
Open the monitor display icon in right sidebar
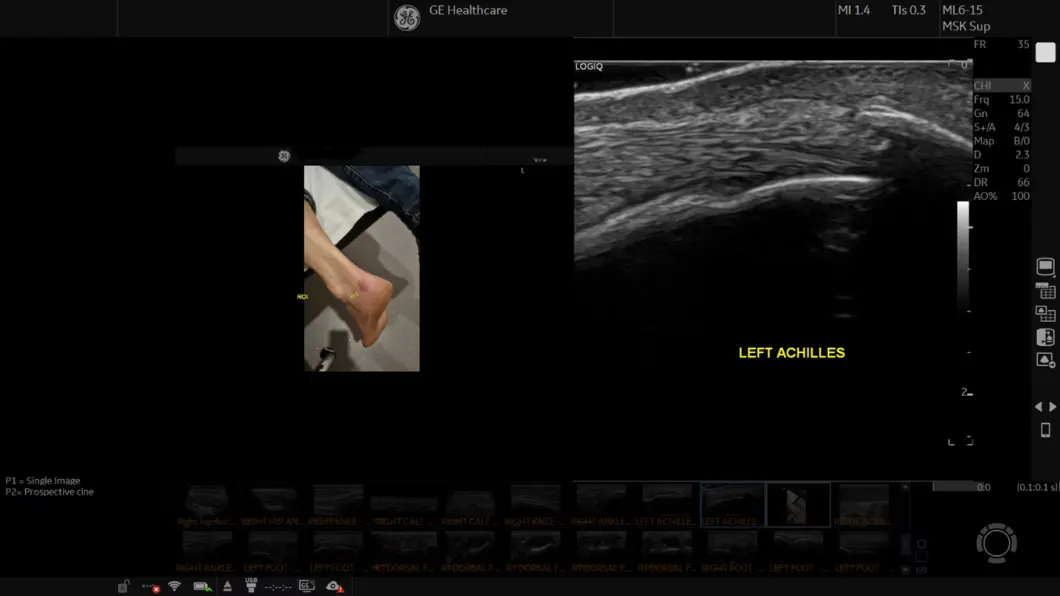(1045, 267)
